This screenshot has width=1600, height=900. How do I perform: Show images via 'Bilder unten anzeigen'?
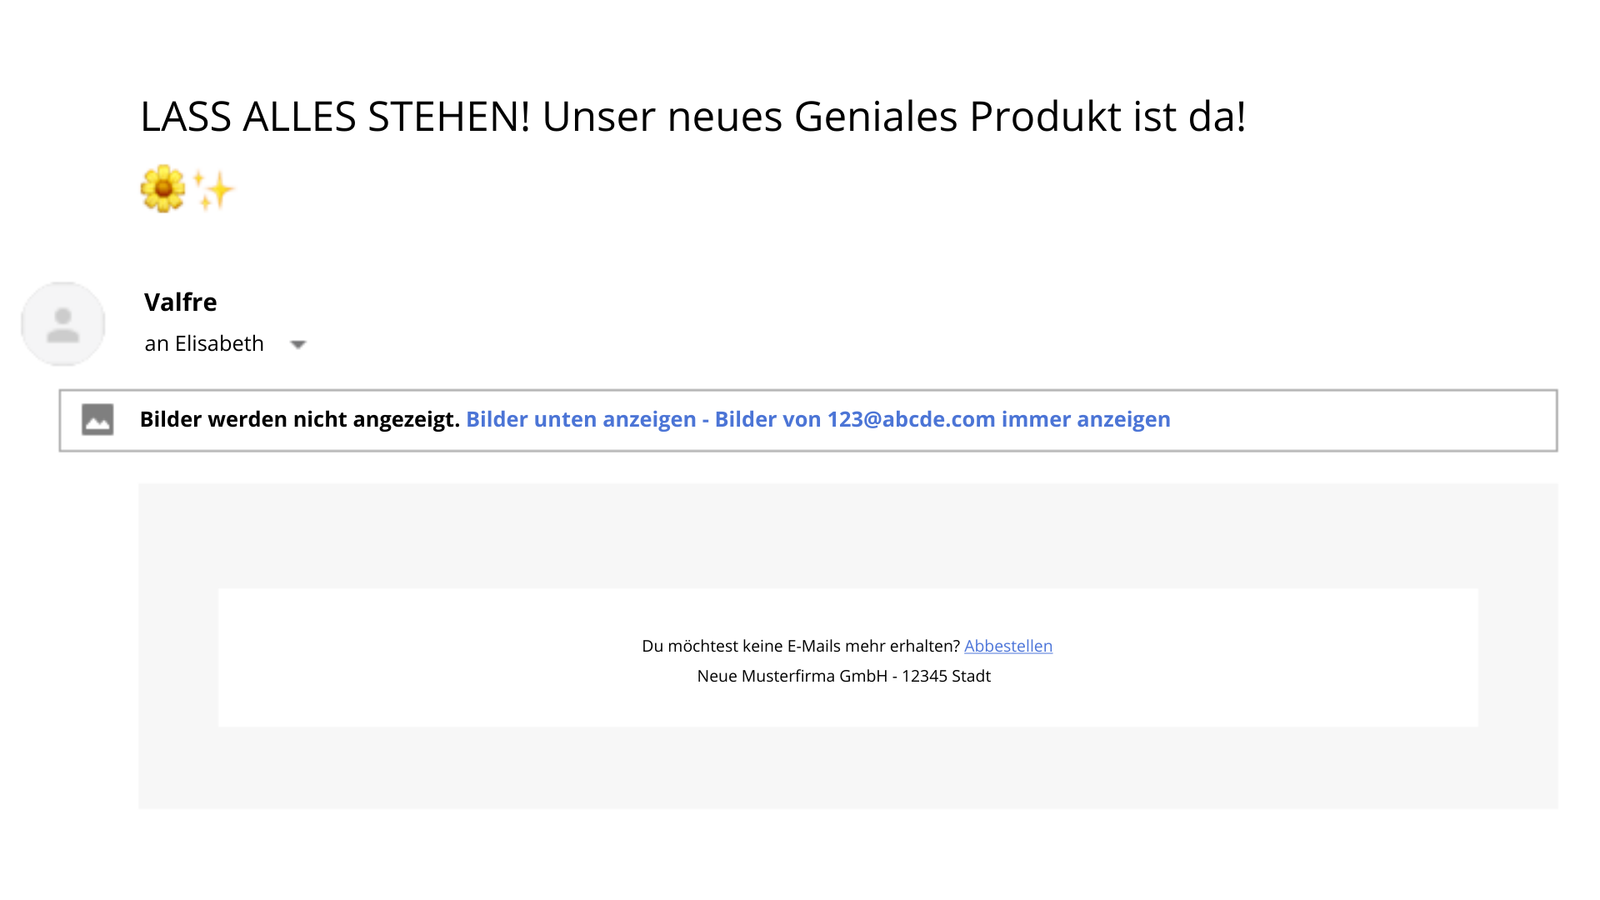pyautogui.click(x=580, y=419)
